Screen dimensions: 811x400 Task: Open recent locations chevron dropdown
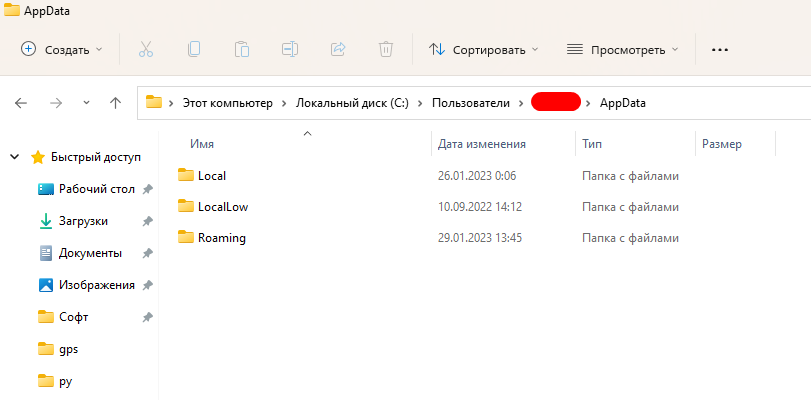click(86, 102)
